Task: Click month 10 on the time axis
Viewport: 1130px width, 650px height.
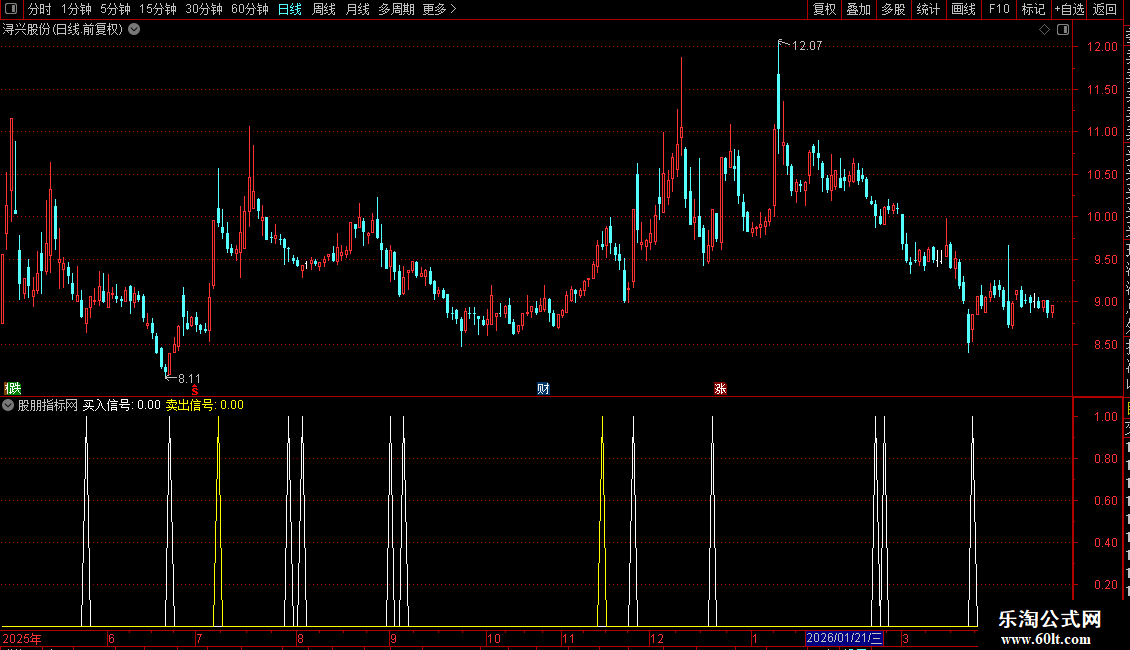Action: 494,638
